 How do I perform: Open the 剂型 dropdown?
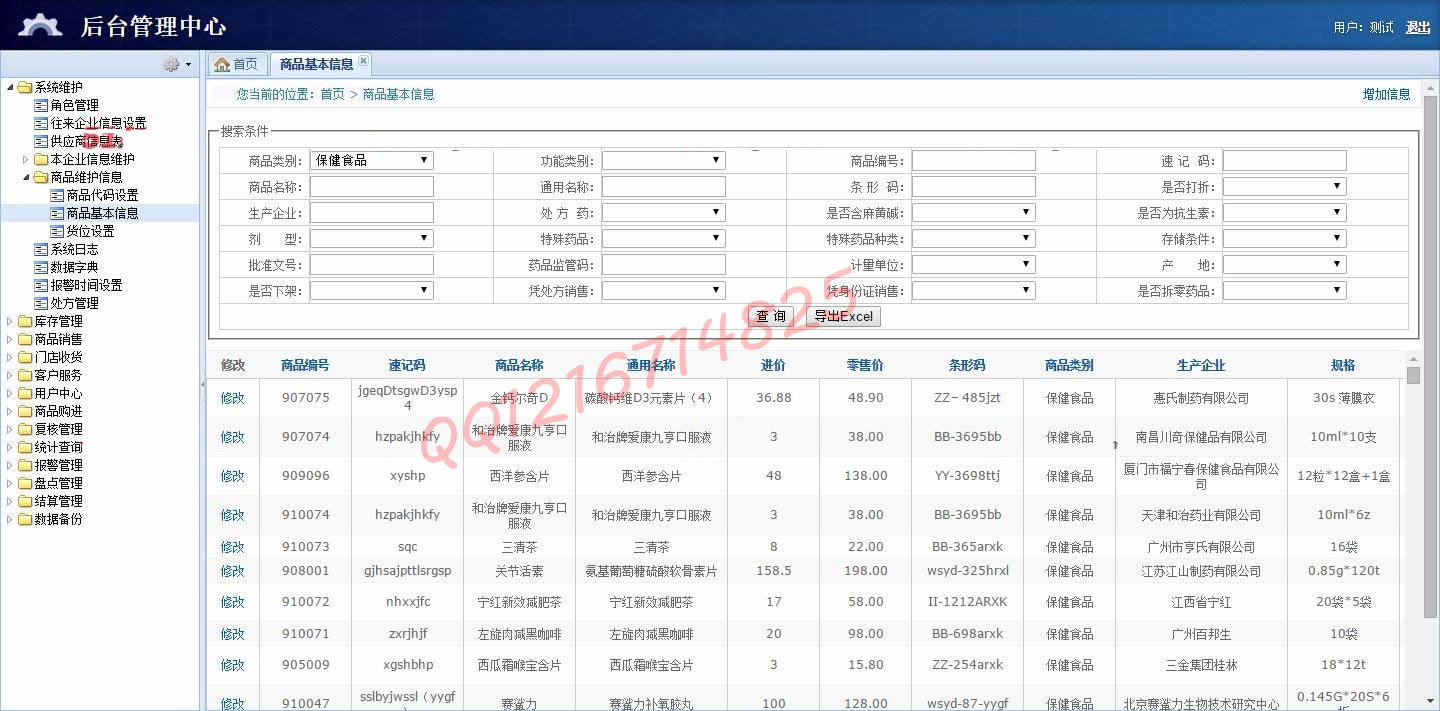(372, 238)
